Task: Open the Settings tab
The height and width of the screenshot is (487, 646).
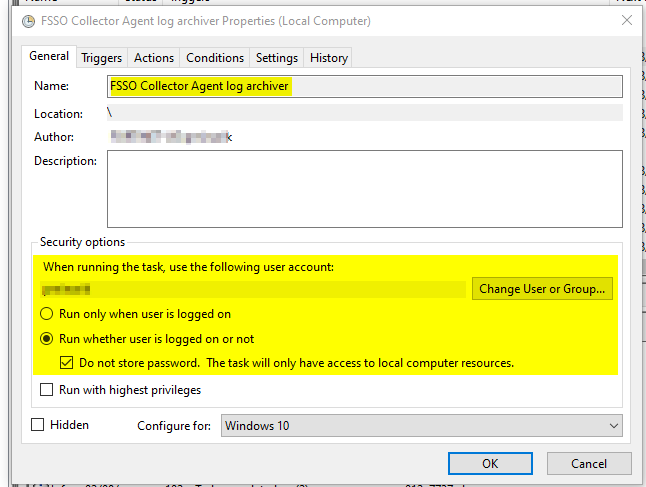Action: click(x=276, y=58)
